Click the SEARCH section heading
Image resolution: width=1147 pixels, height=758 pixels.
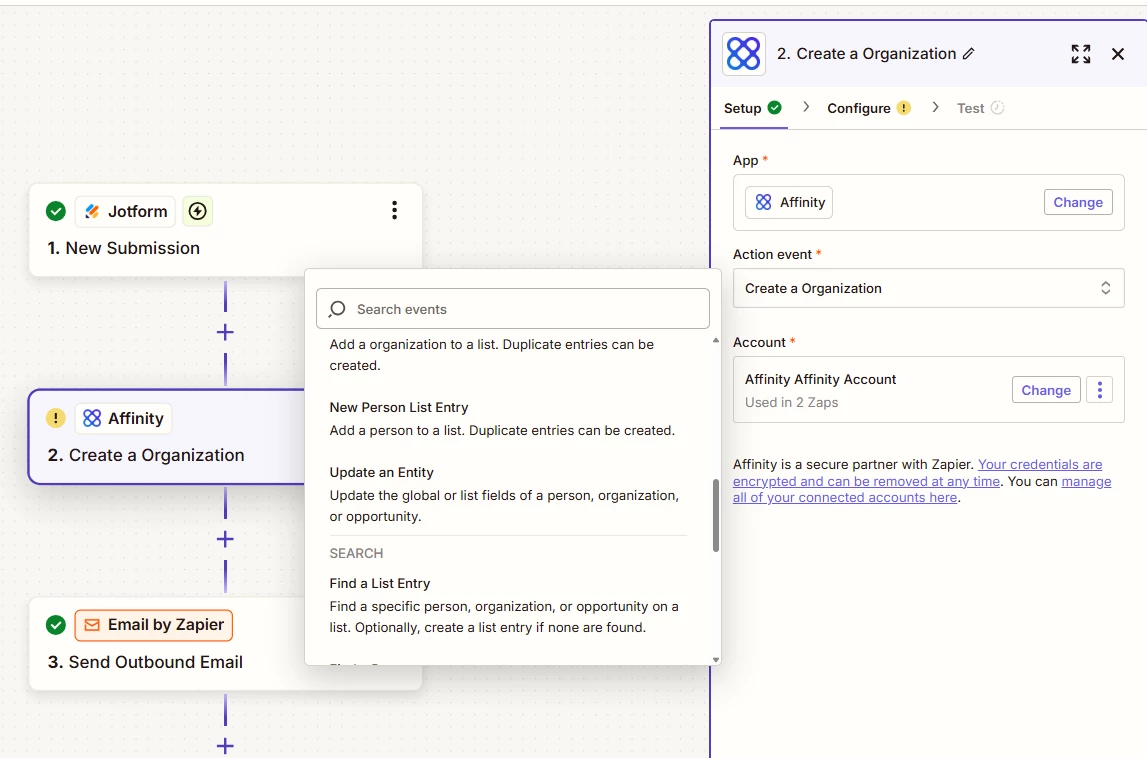click(x=356, y=553)
